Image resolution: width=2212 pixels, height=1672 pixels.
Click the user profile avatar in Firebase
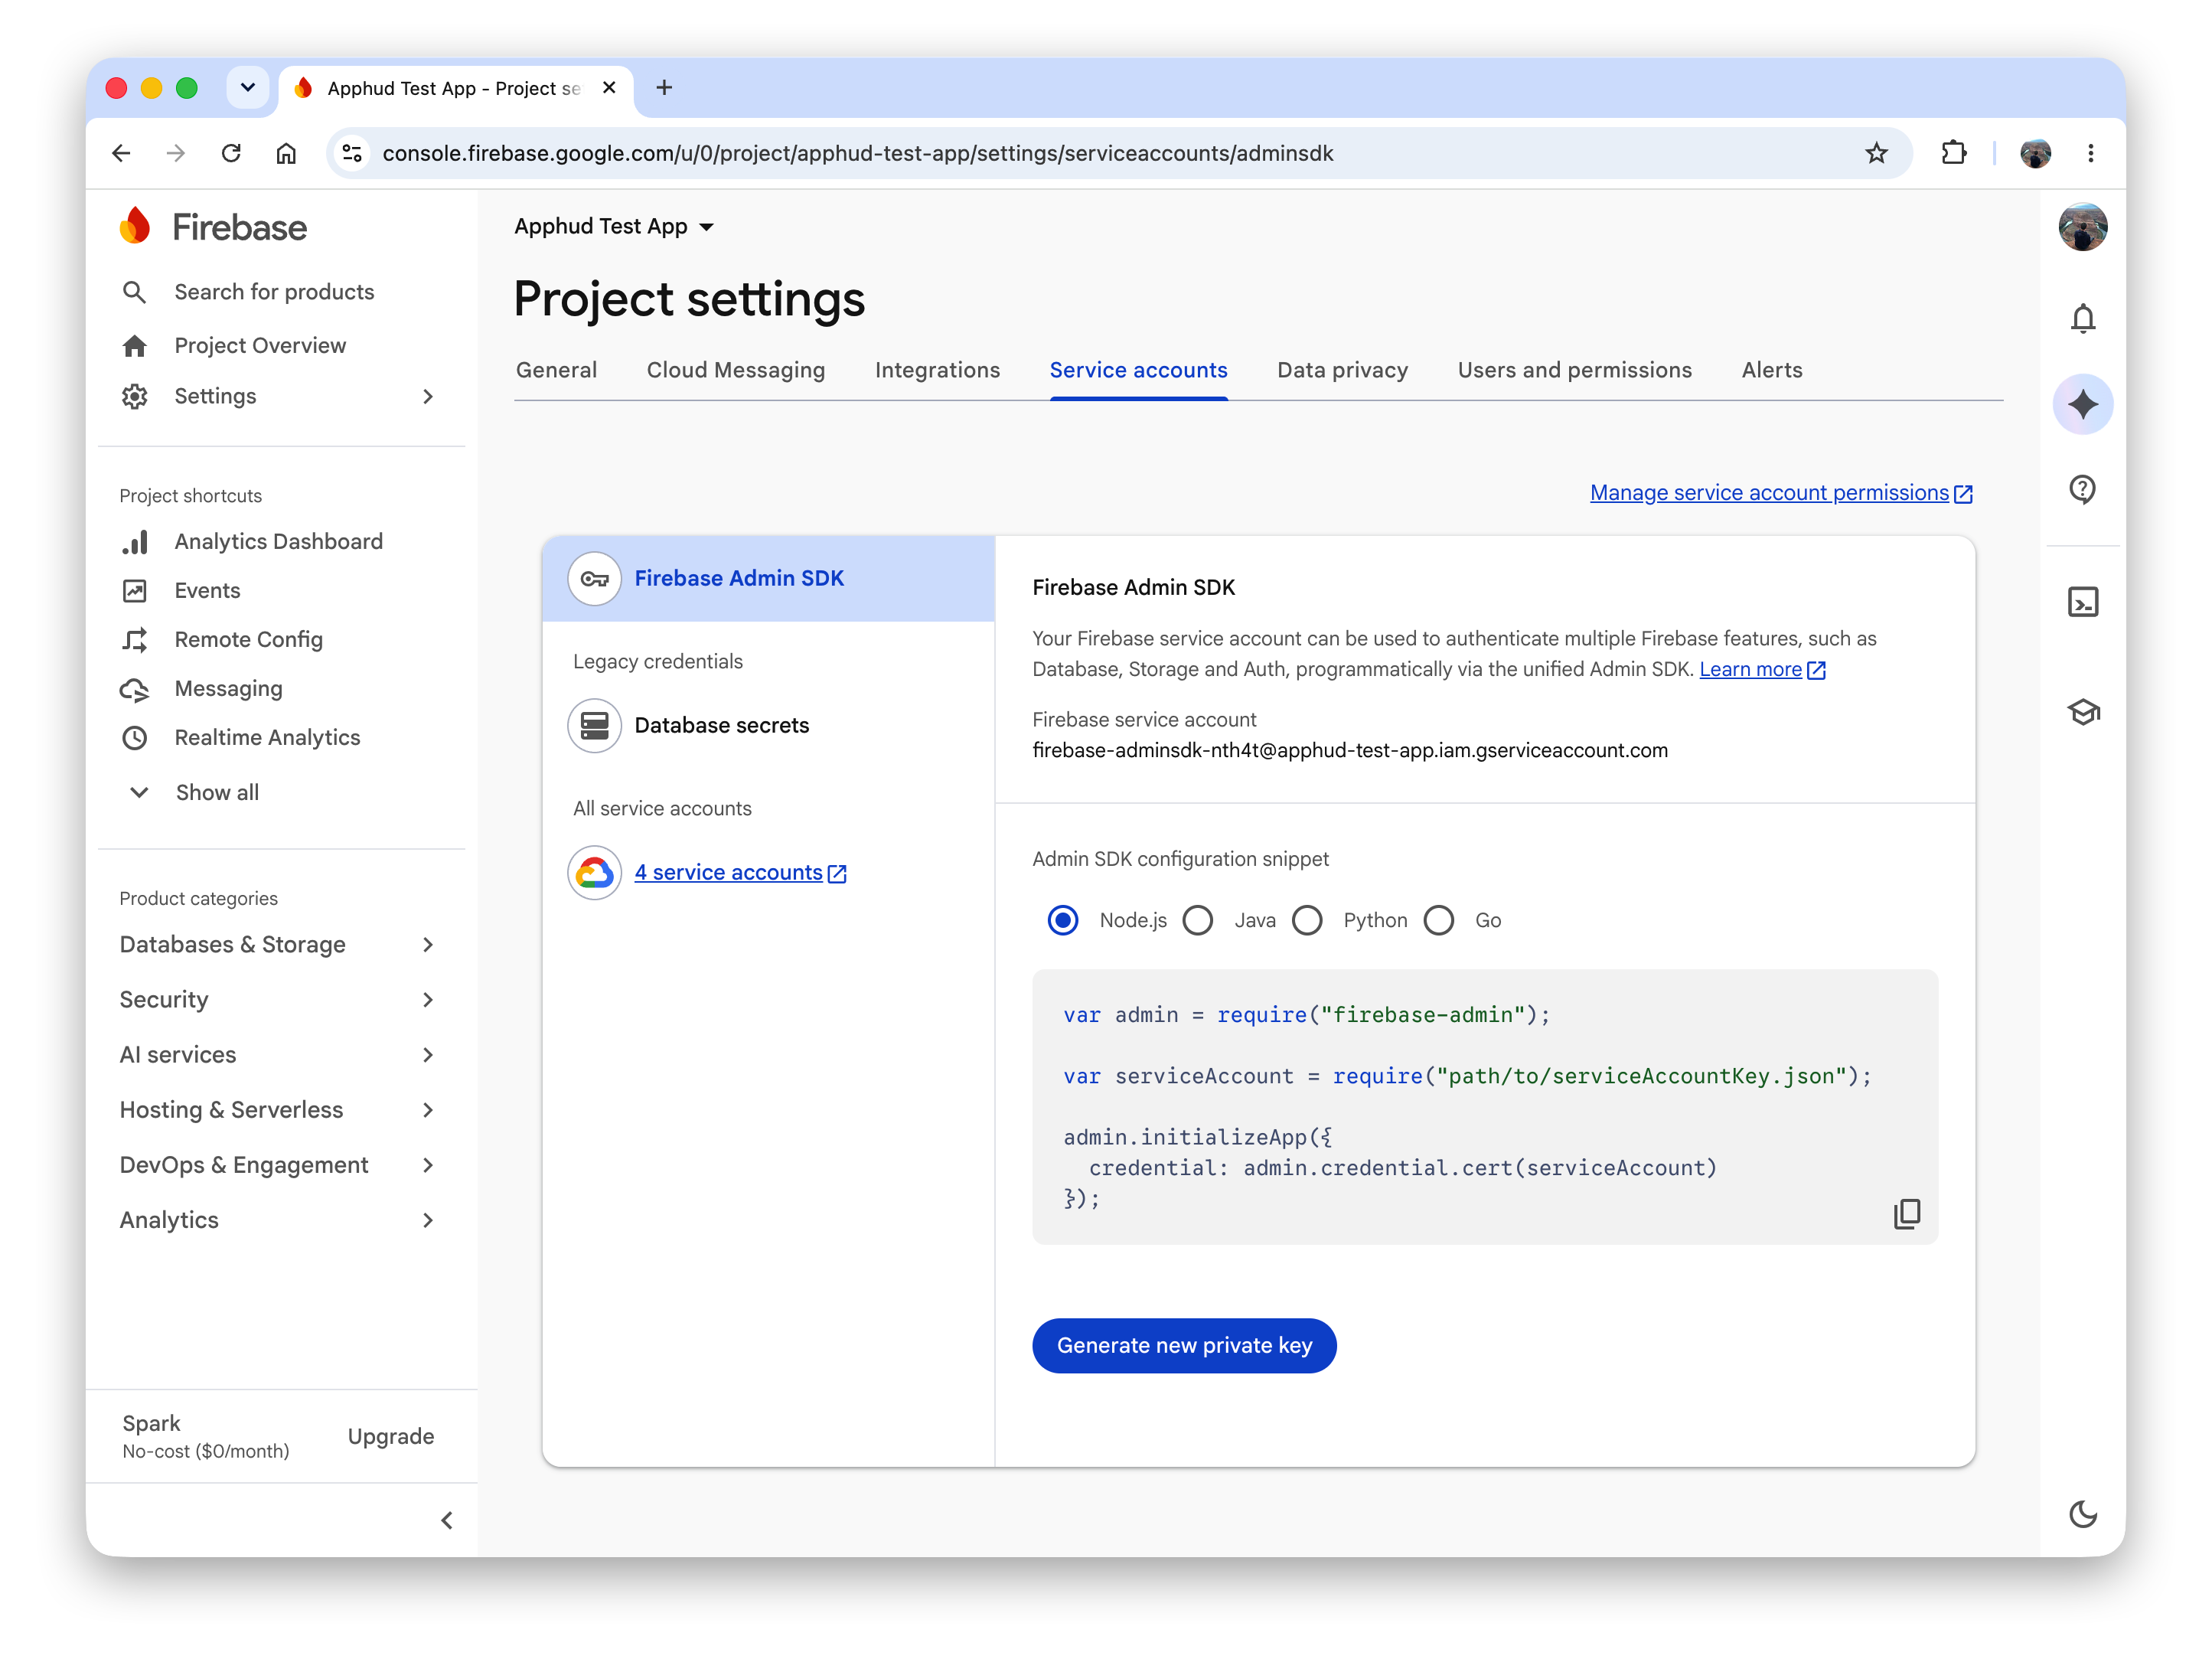tap(2083, 227)
